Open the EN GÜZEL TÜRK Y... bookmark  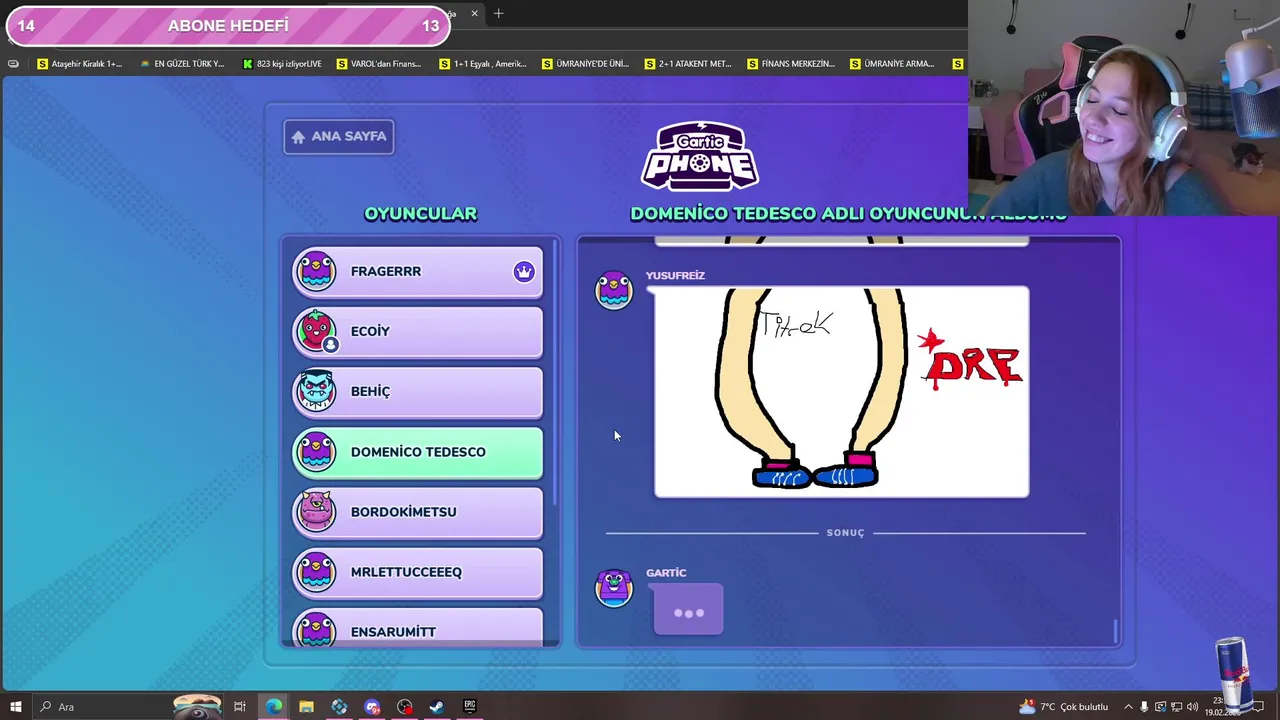tap(182, 64)
